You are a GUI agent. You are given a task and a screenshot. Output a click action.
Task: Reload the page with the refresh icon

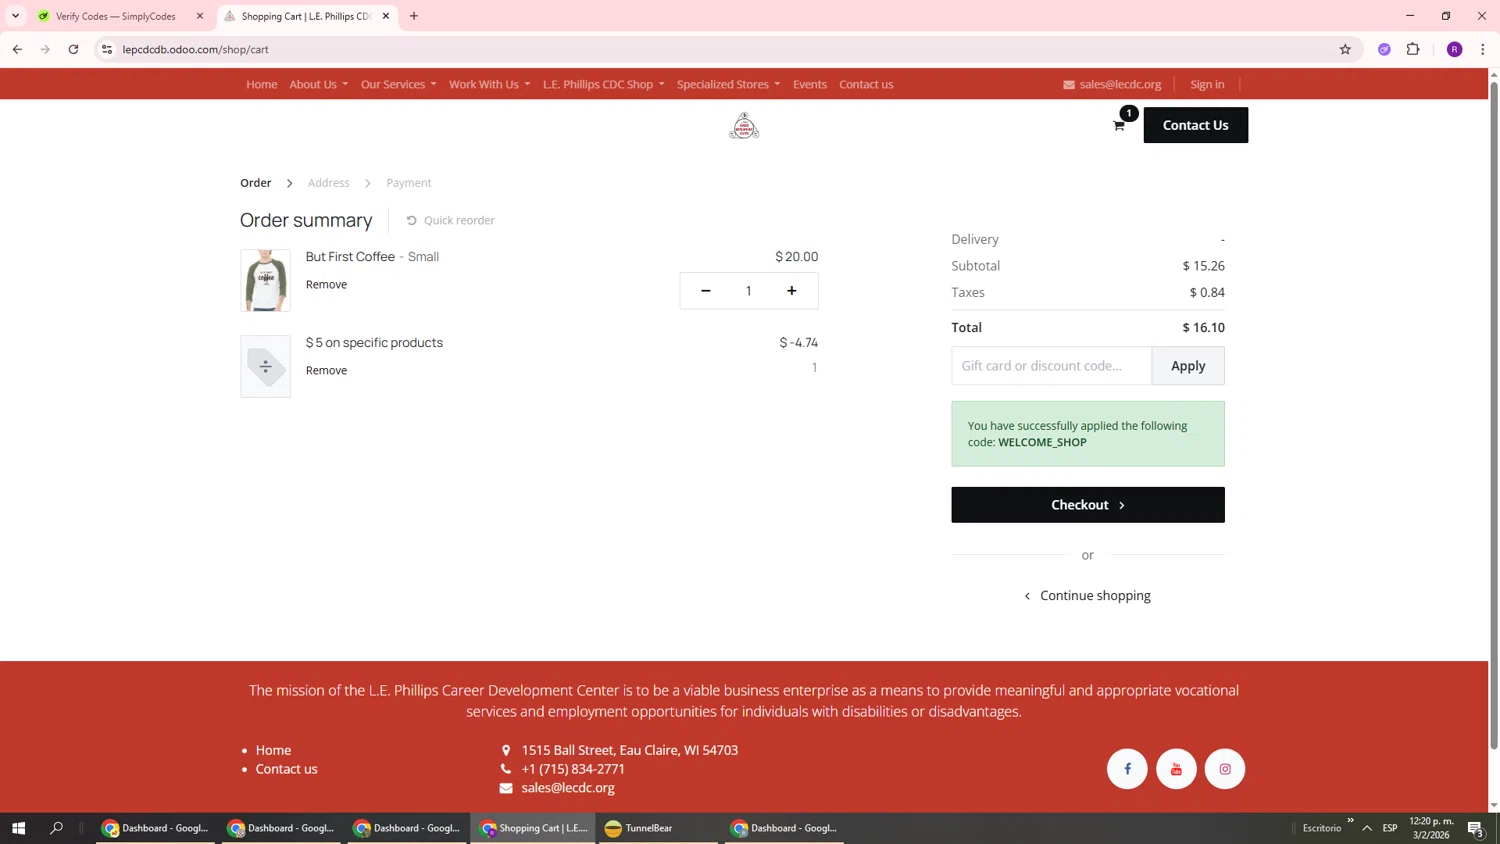[x=73, y=49]
